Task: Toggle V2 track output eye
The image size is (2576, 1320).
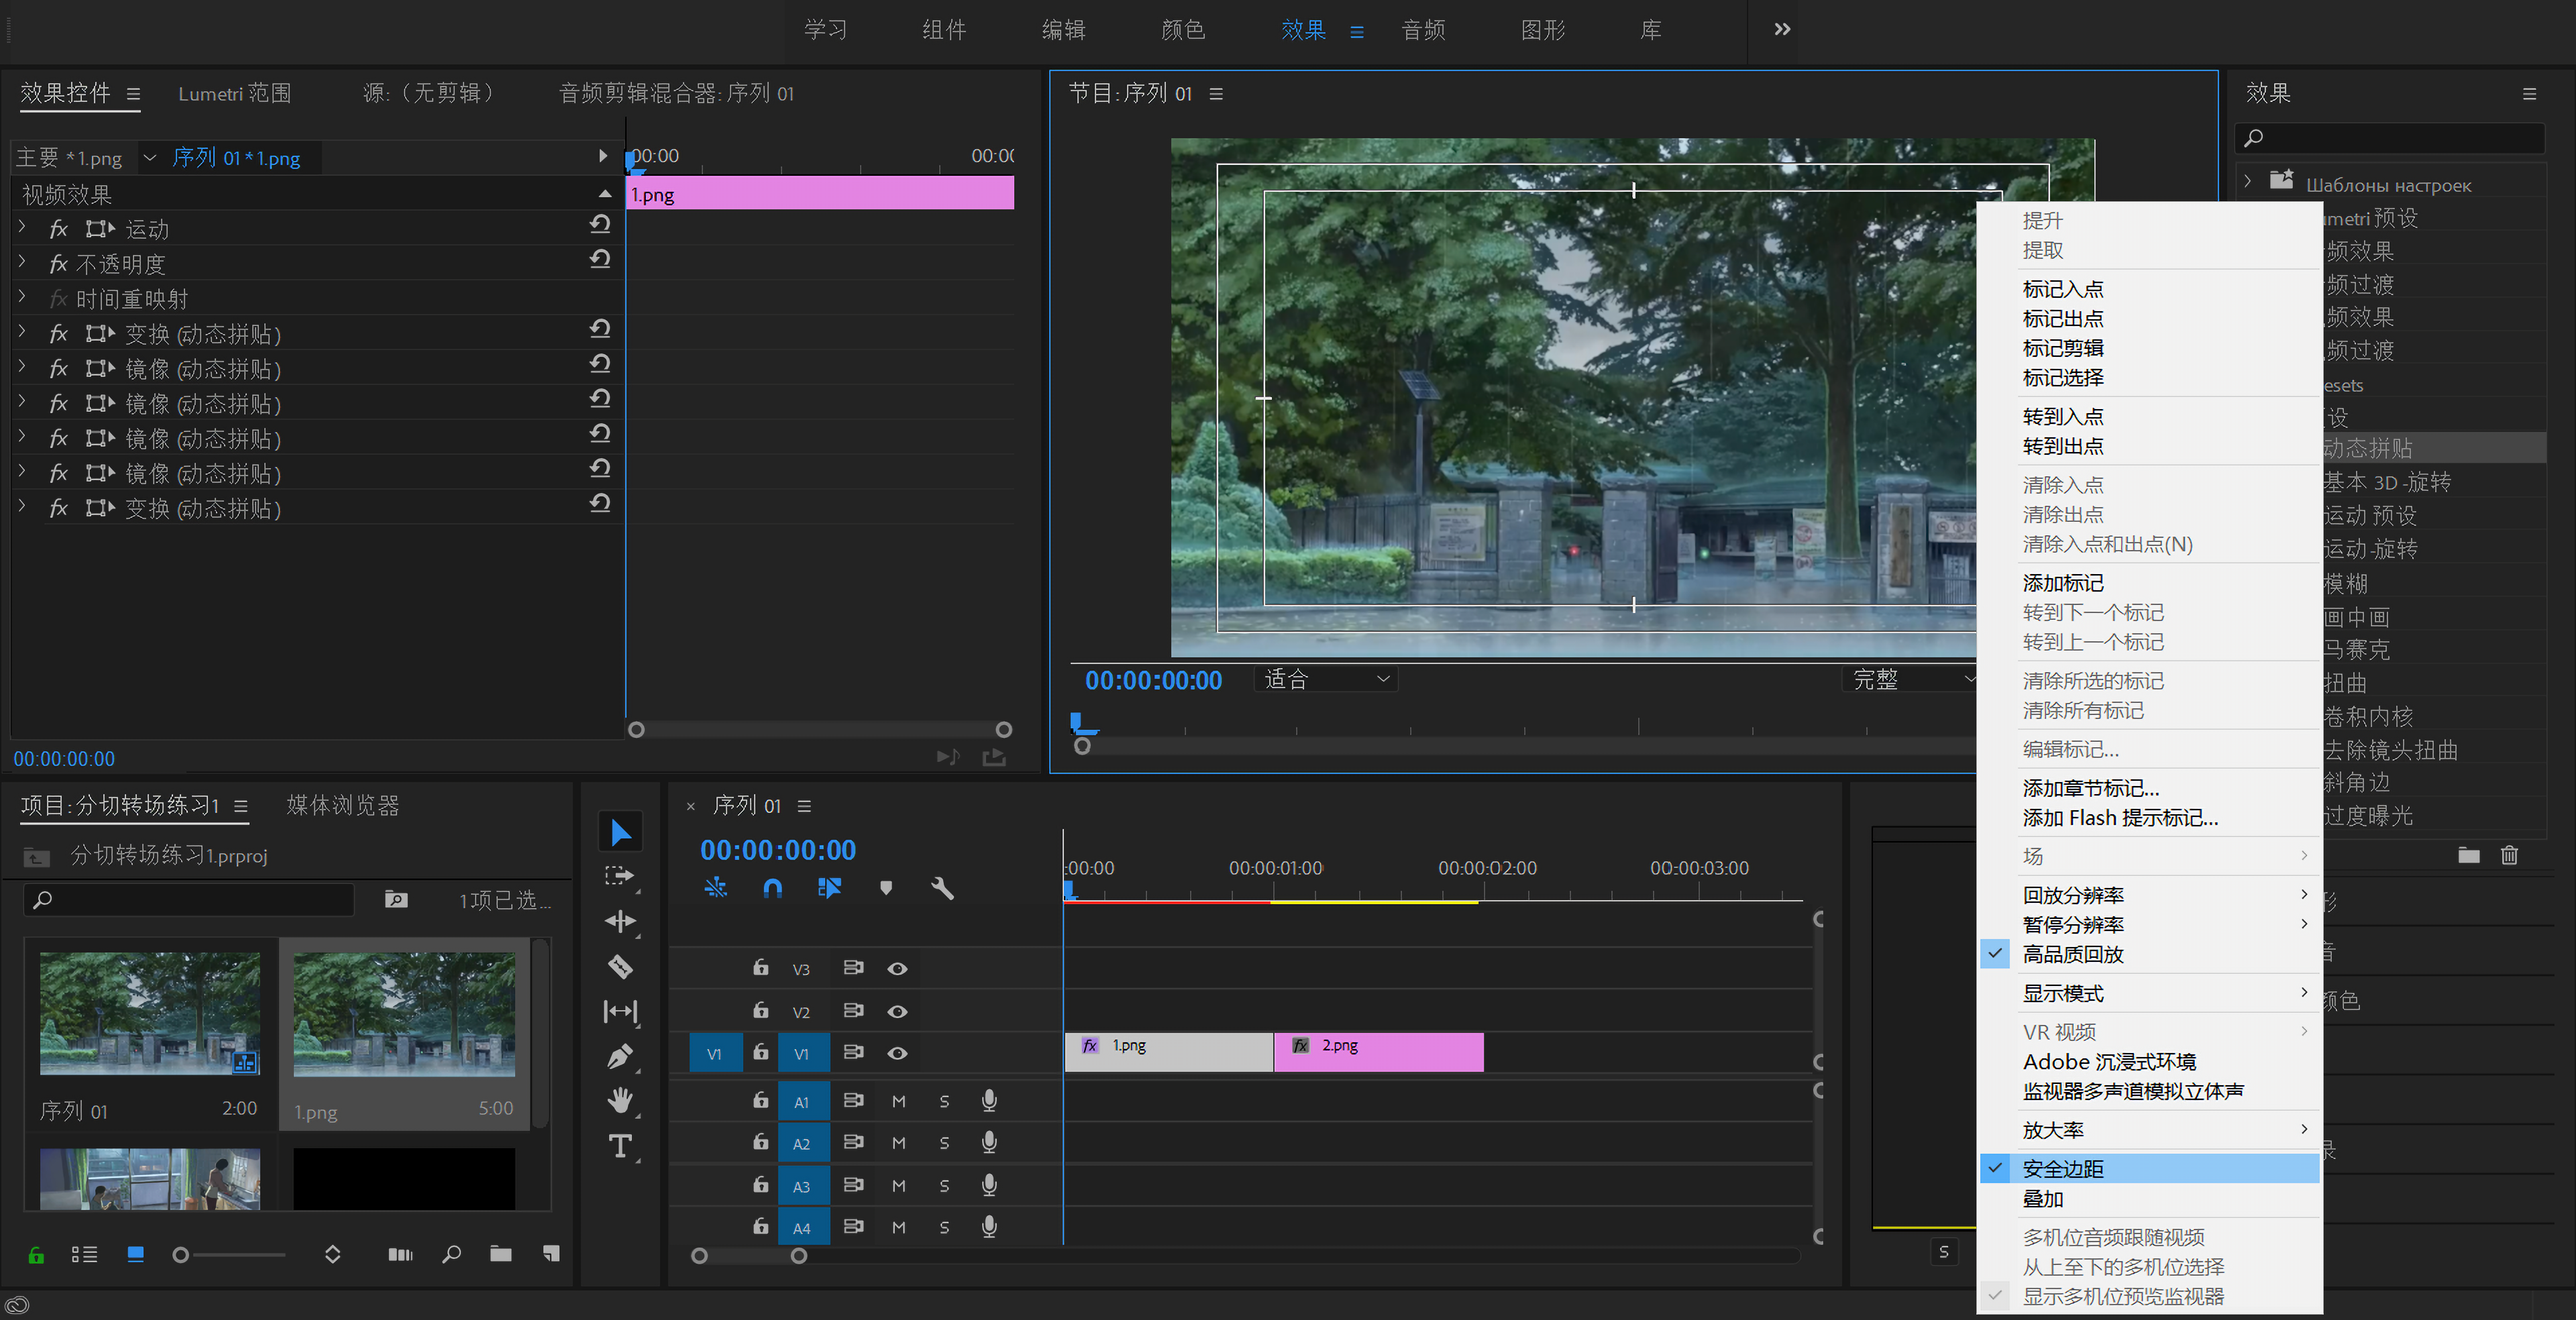Action: coord(897,1011)
